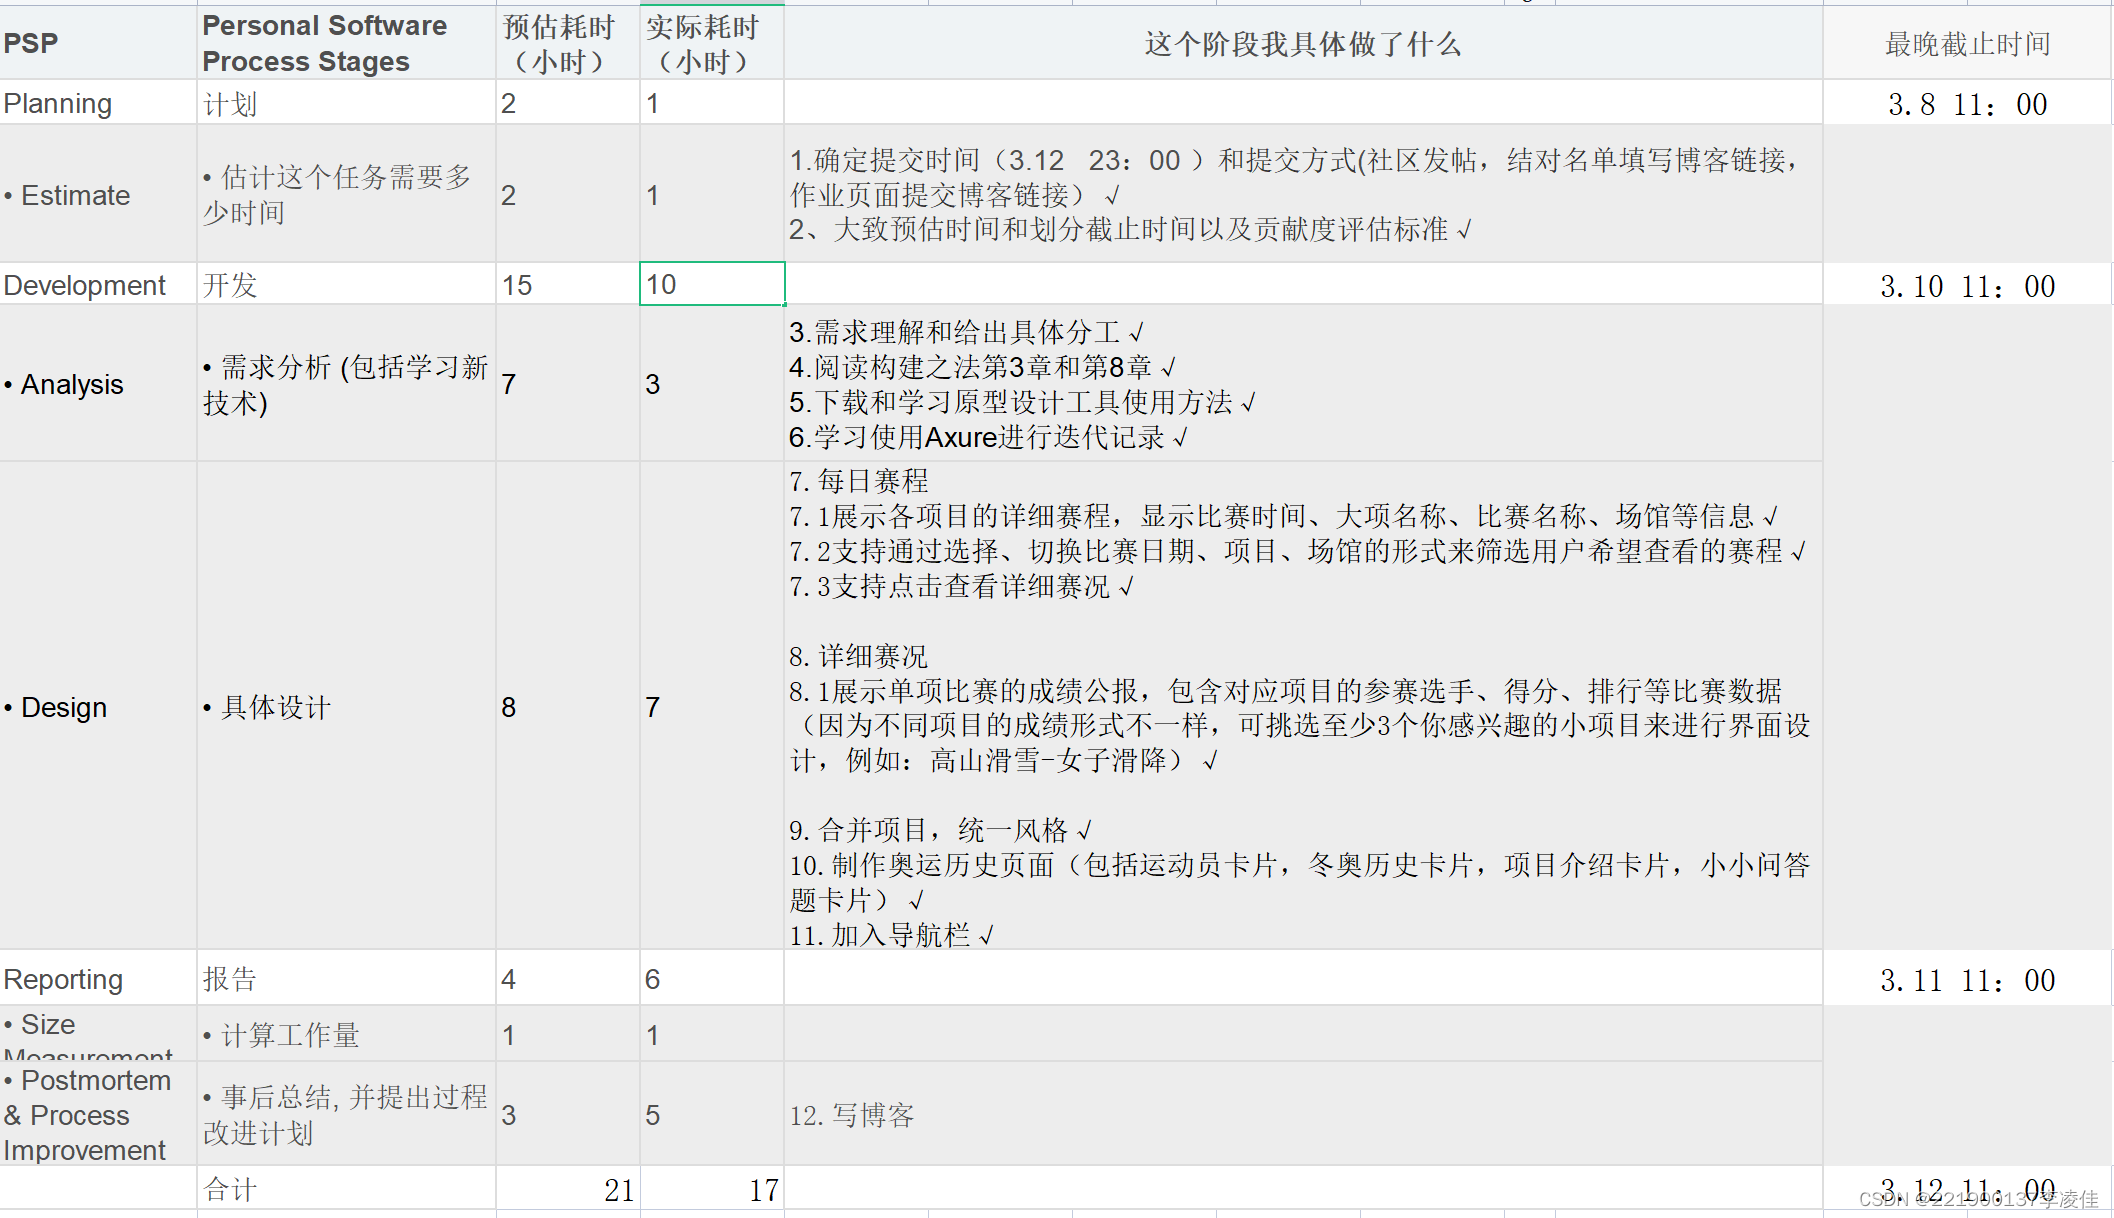Select the Estimate task description cell
The width and height of the screenshot is (2114, 1218).
click(1303, 194)
